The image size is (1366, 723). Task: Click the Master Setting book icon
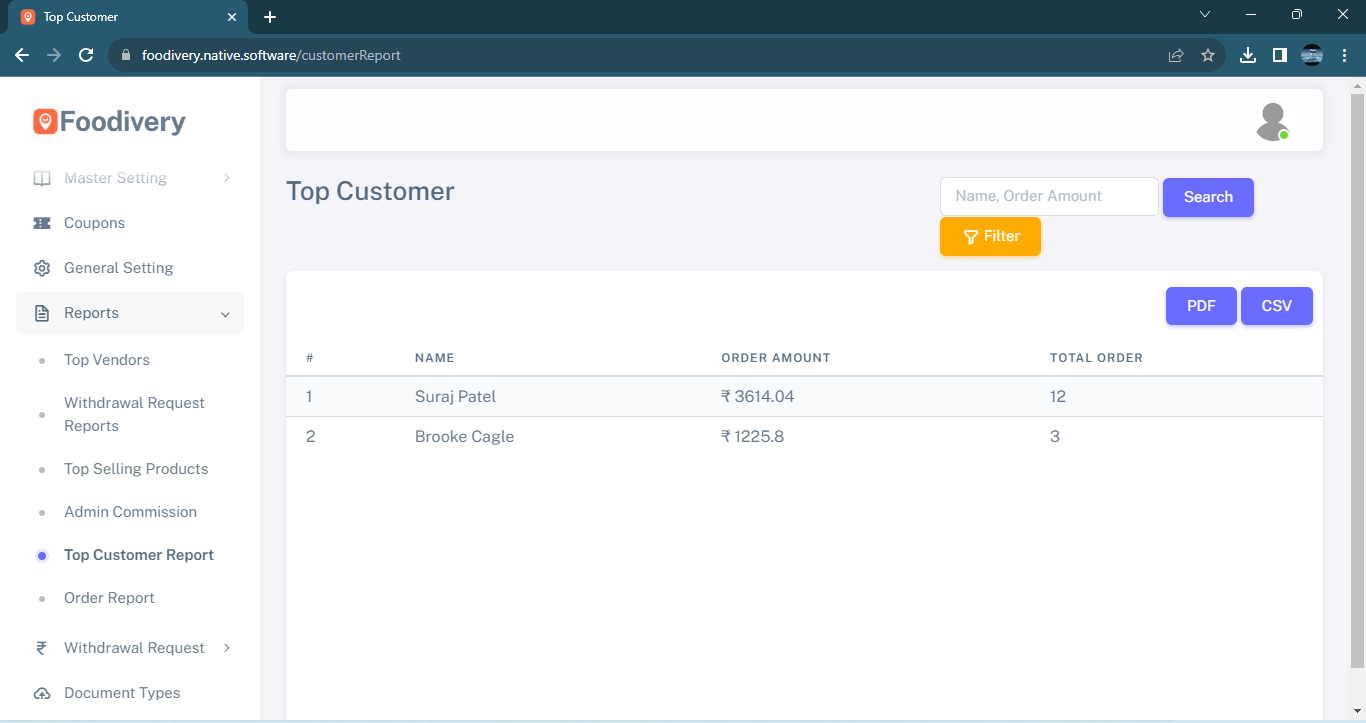click(x=42, y=178)
